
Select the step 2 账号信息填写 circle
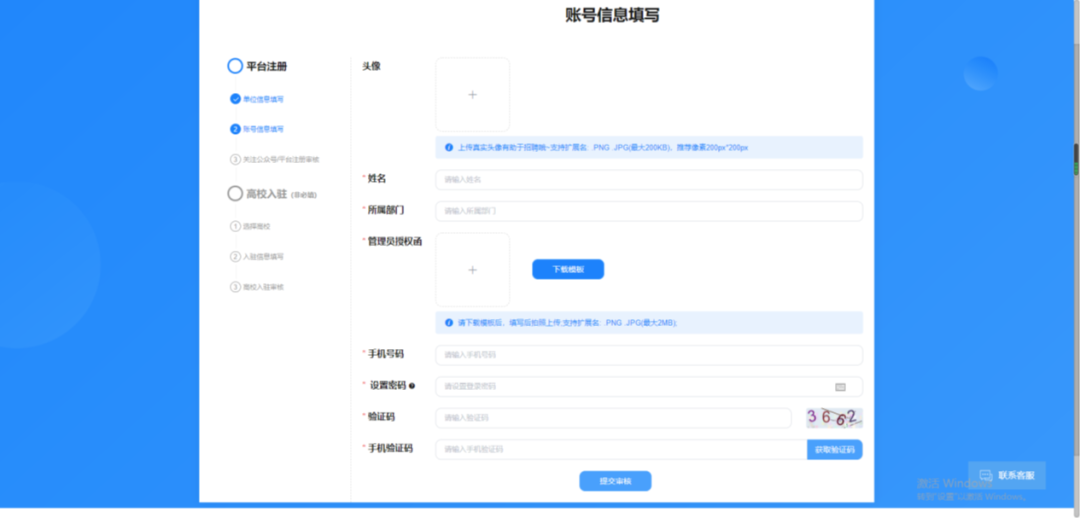coord(235,129)
